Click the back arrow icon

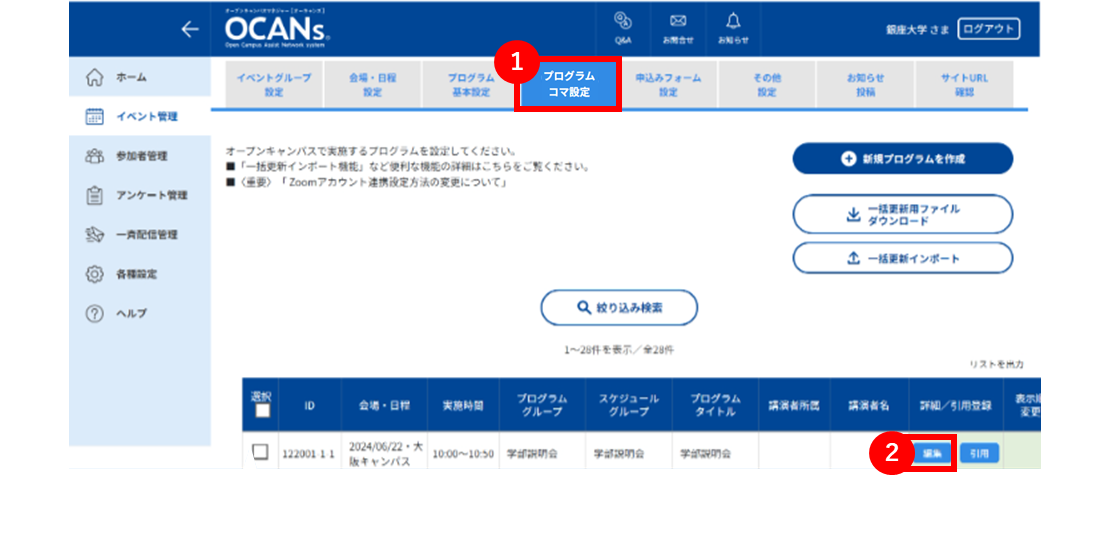(x=189, y=29)
